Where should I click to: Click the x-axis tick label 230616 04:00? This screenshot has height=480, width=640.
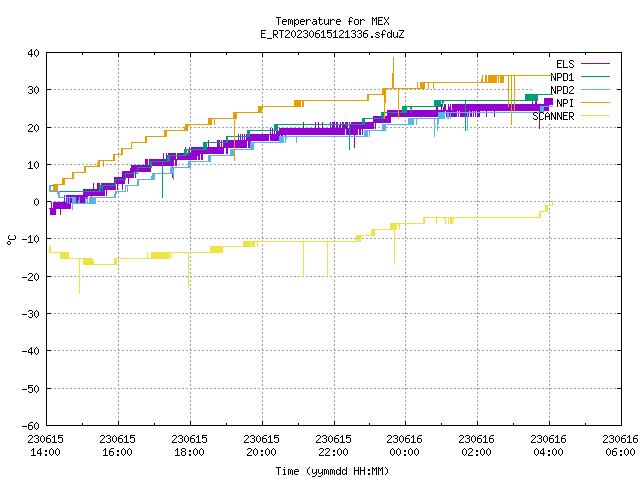(x=549, y=446)
